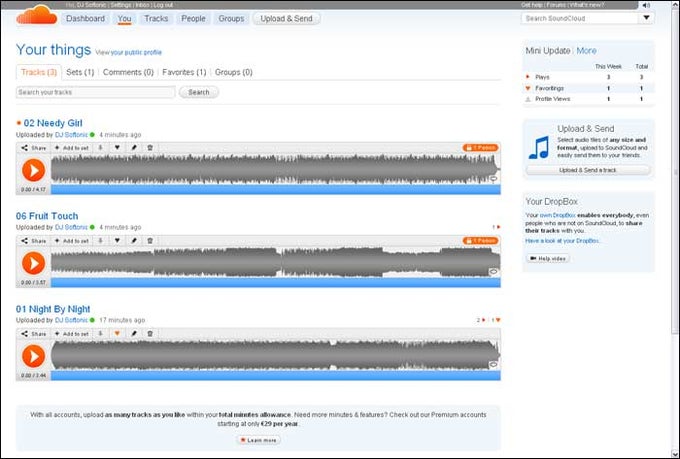The image size is (680, 459).
Task: Click Upload & Send a track button
Action: coord(588,170)
